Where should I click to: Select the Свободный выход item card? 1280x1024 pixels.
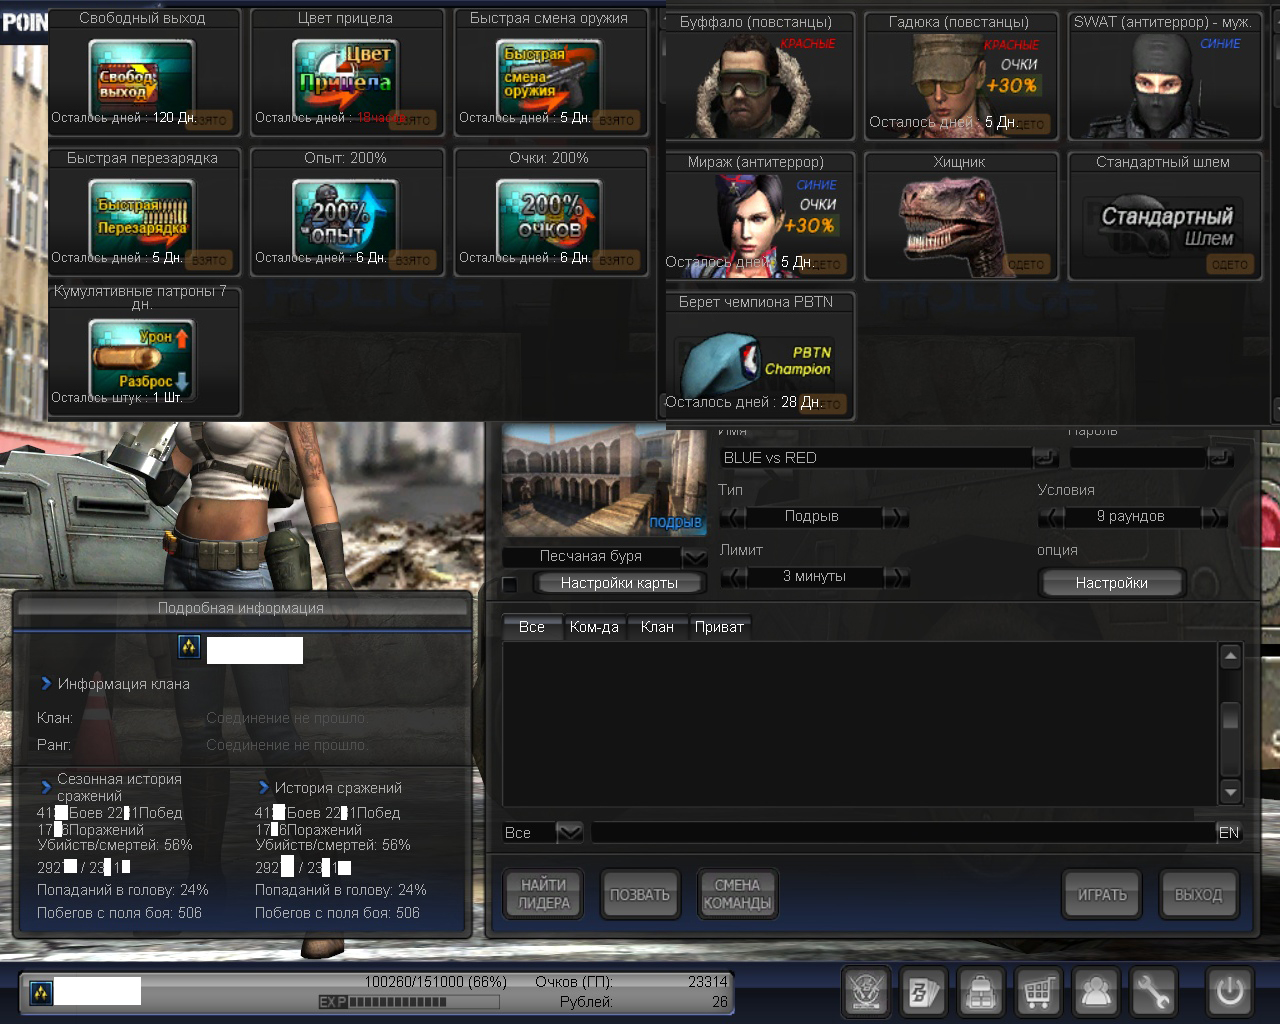pos(143,72)
